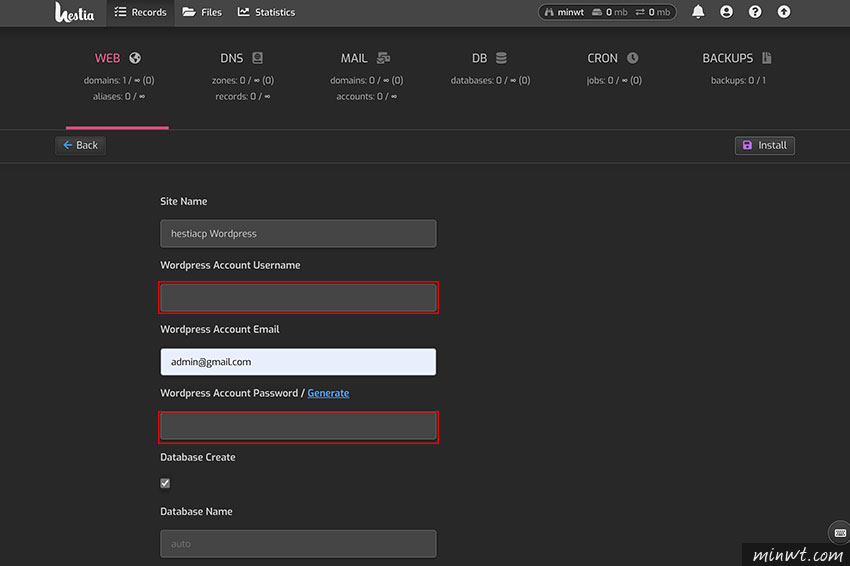Viewport: 850px width, 566px height.
Task: Click the BACKUPS file icon
Action: pyautogui.click(x=767, y=58)
